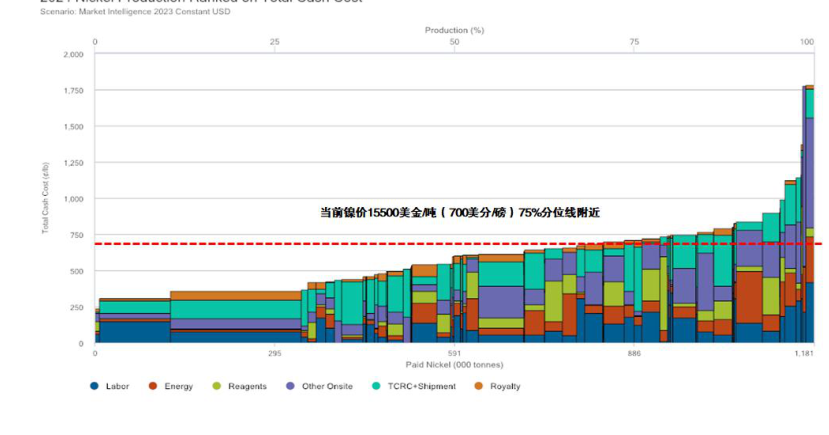The height and width of the screenshot is (435, 829).
Task: Toggle the Royalty legend label text
Action: pyautogui.click(x=505, y=386)
